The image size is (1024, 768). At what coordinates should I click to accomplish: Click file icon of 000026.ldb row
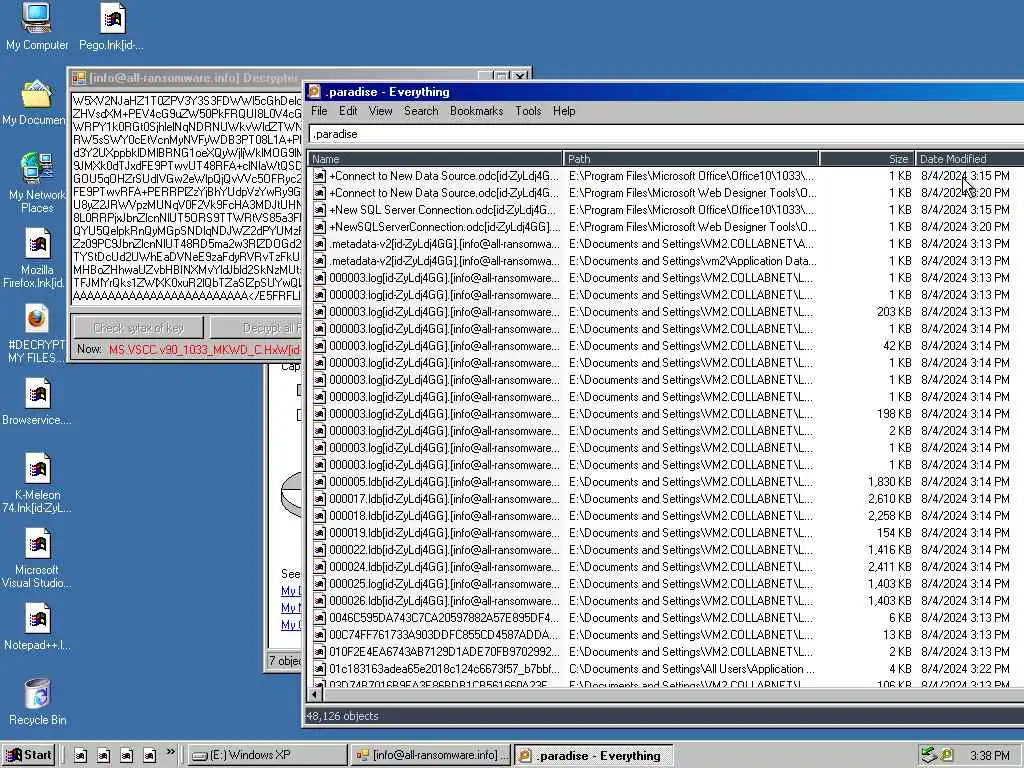(x=319, y=601)
